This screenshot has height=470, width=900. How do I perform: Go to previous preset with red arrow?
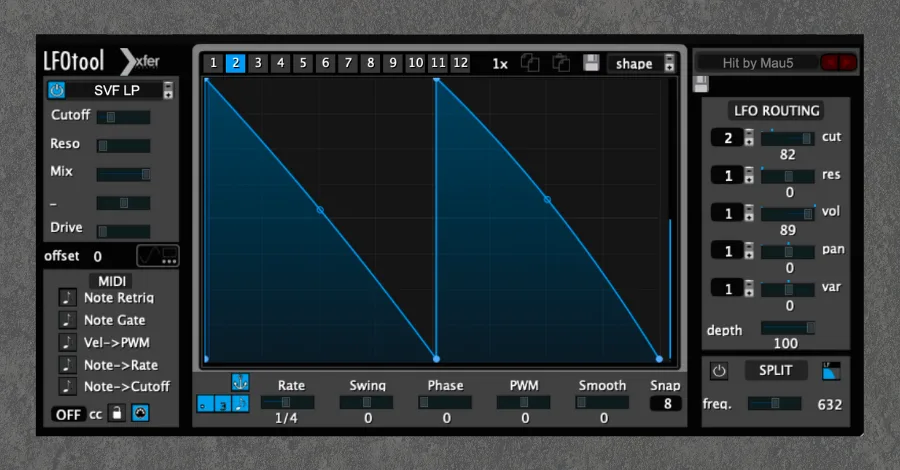(x=829, y=63)
